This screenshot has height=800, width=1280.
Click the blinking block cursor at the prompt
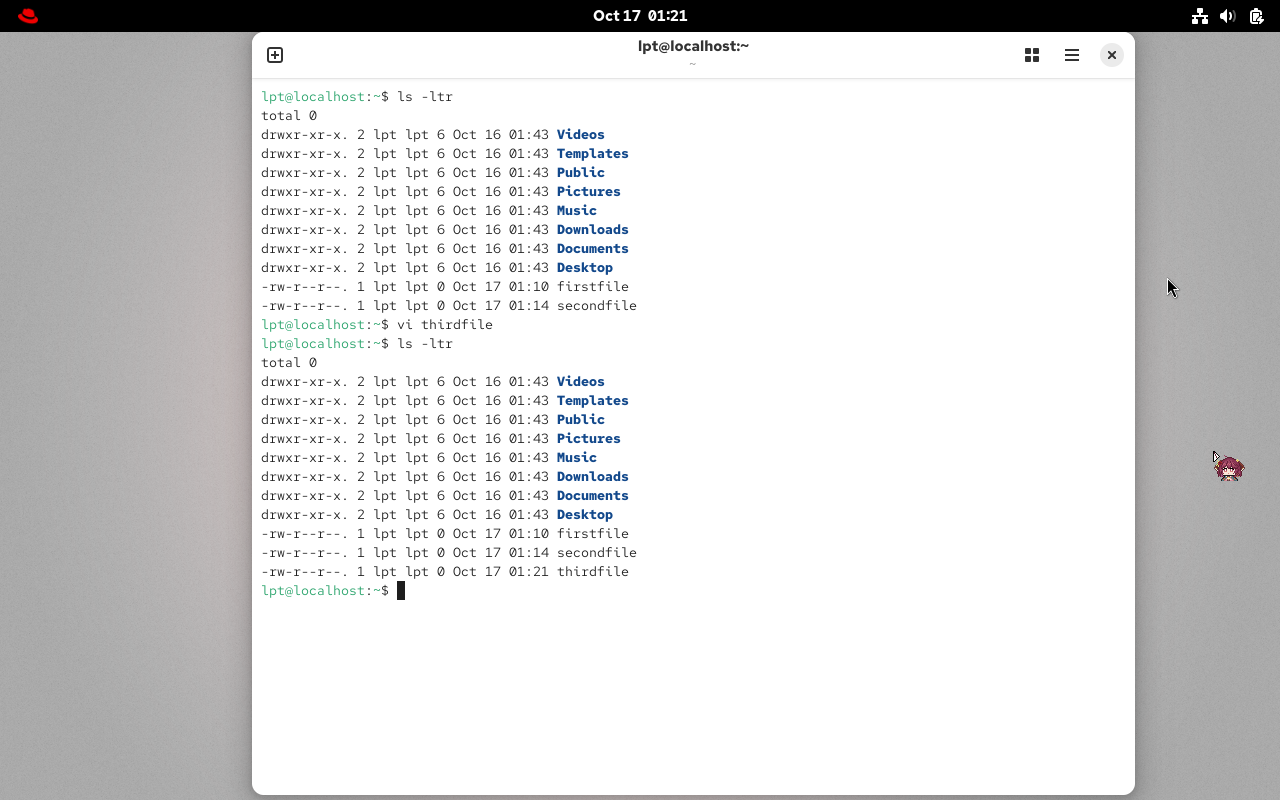401,590
